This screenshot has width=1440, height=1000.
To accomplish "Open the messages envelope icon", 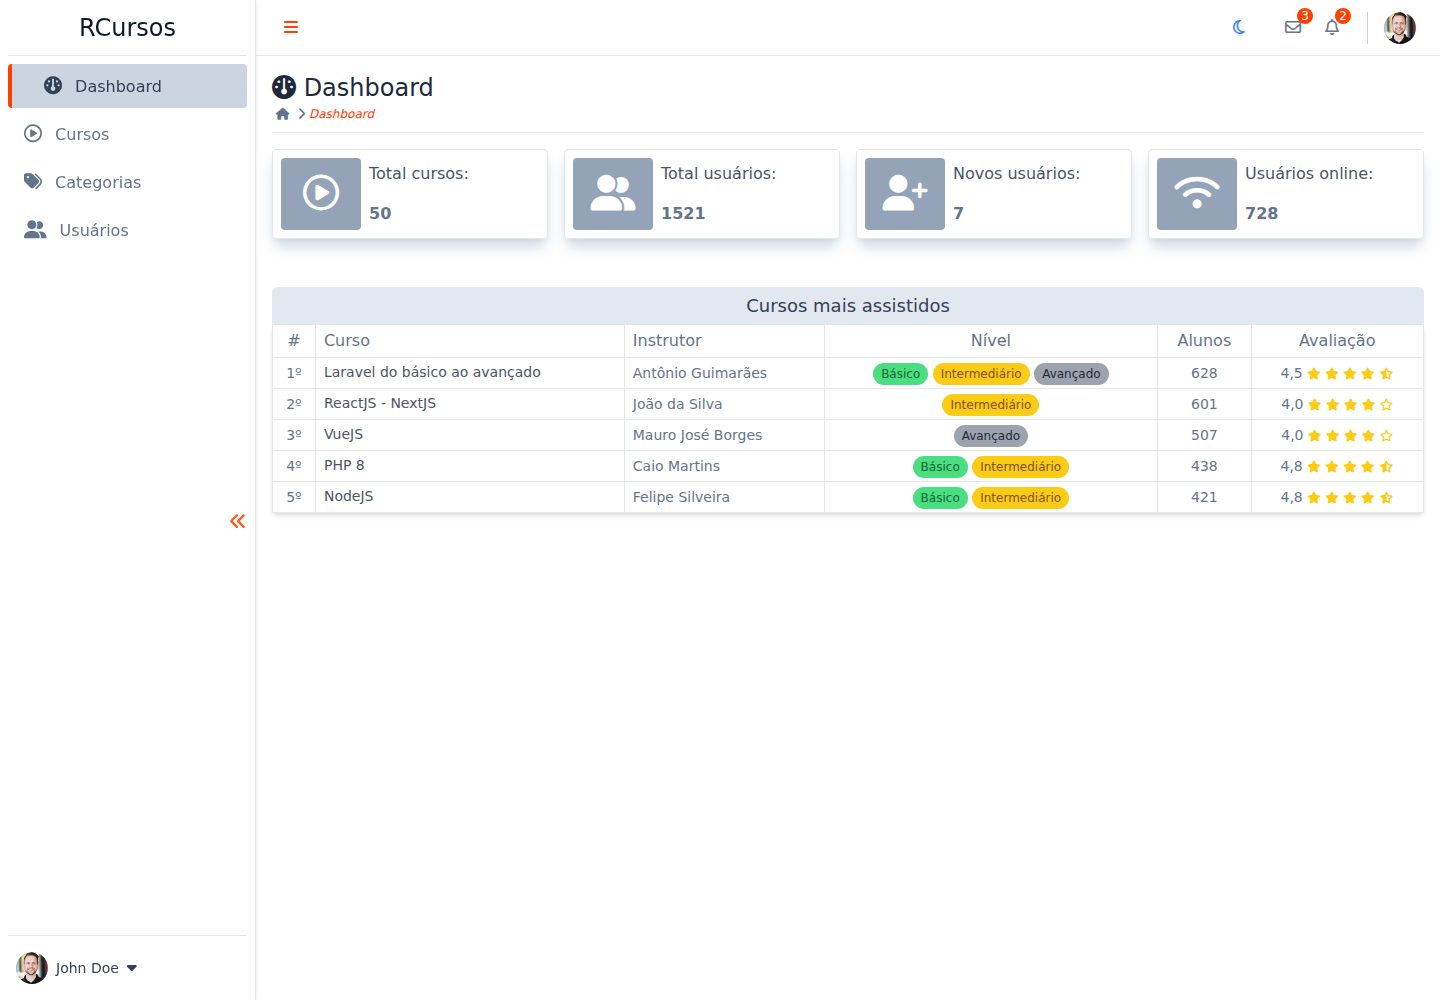I will [x=1293, y=27].
